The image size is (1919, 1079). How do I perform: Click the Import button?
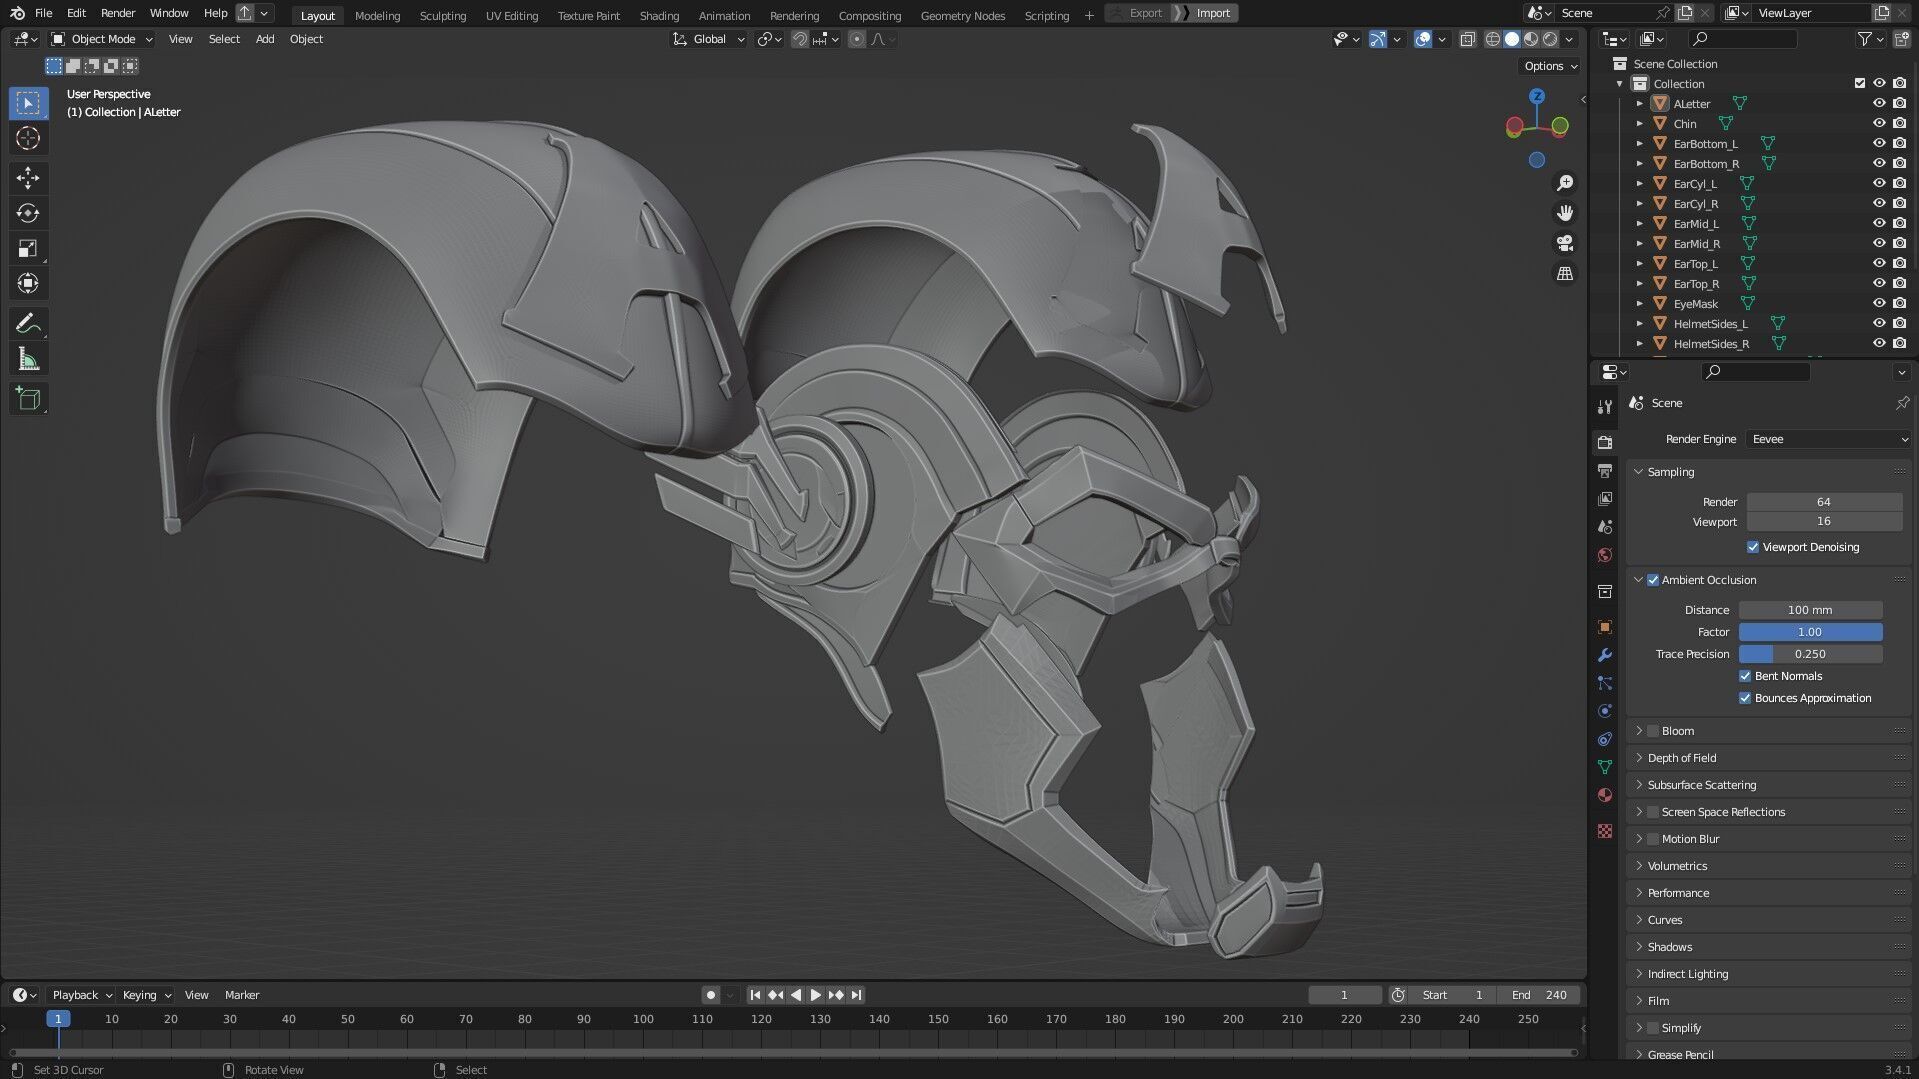tap(1206, 13)
